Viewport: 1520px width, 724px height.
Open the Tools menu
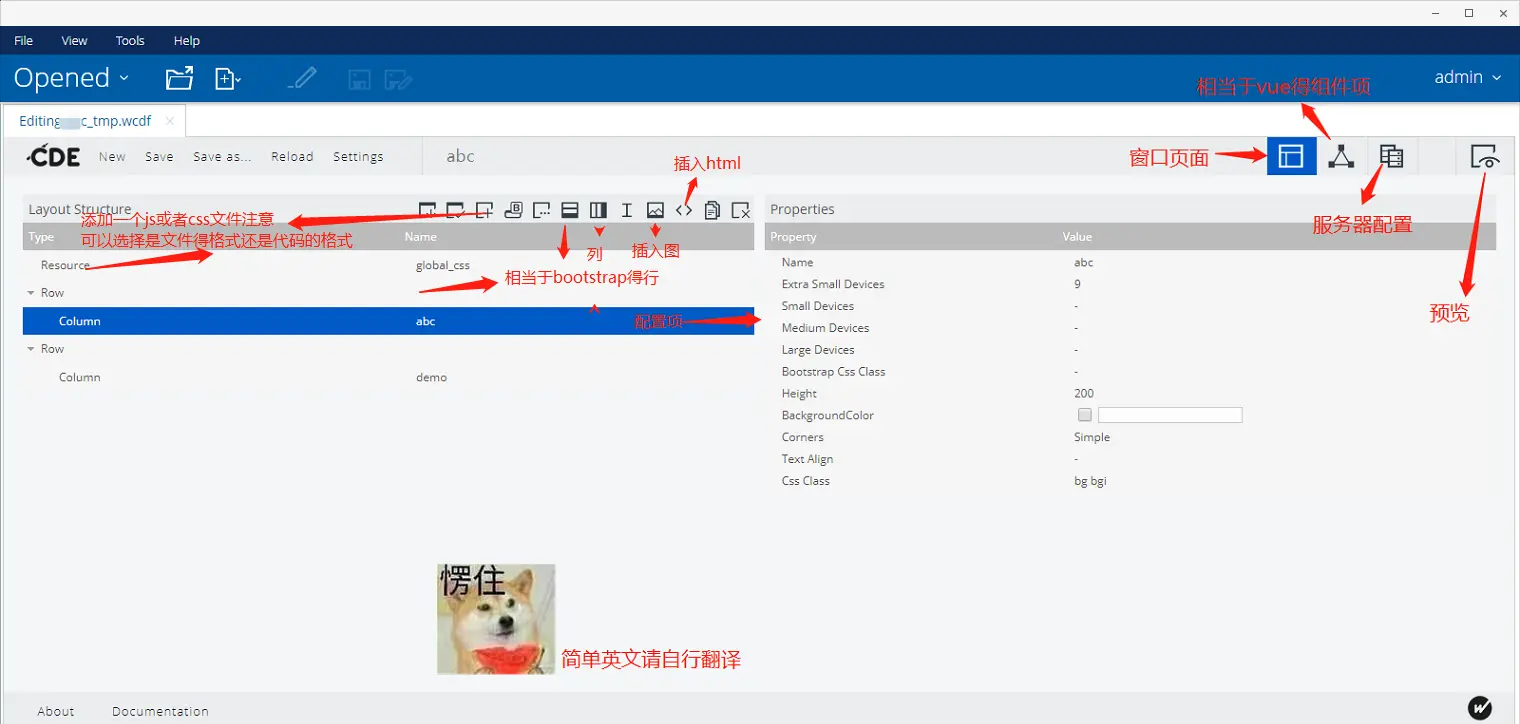[x=130, y=41]
